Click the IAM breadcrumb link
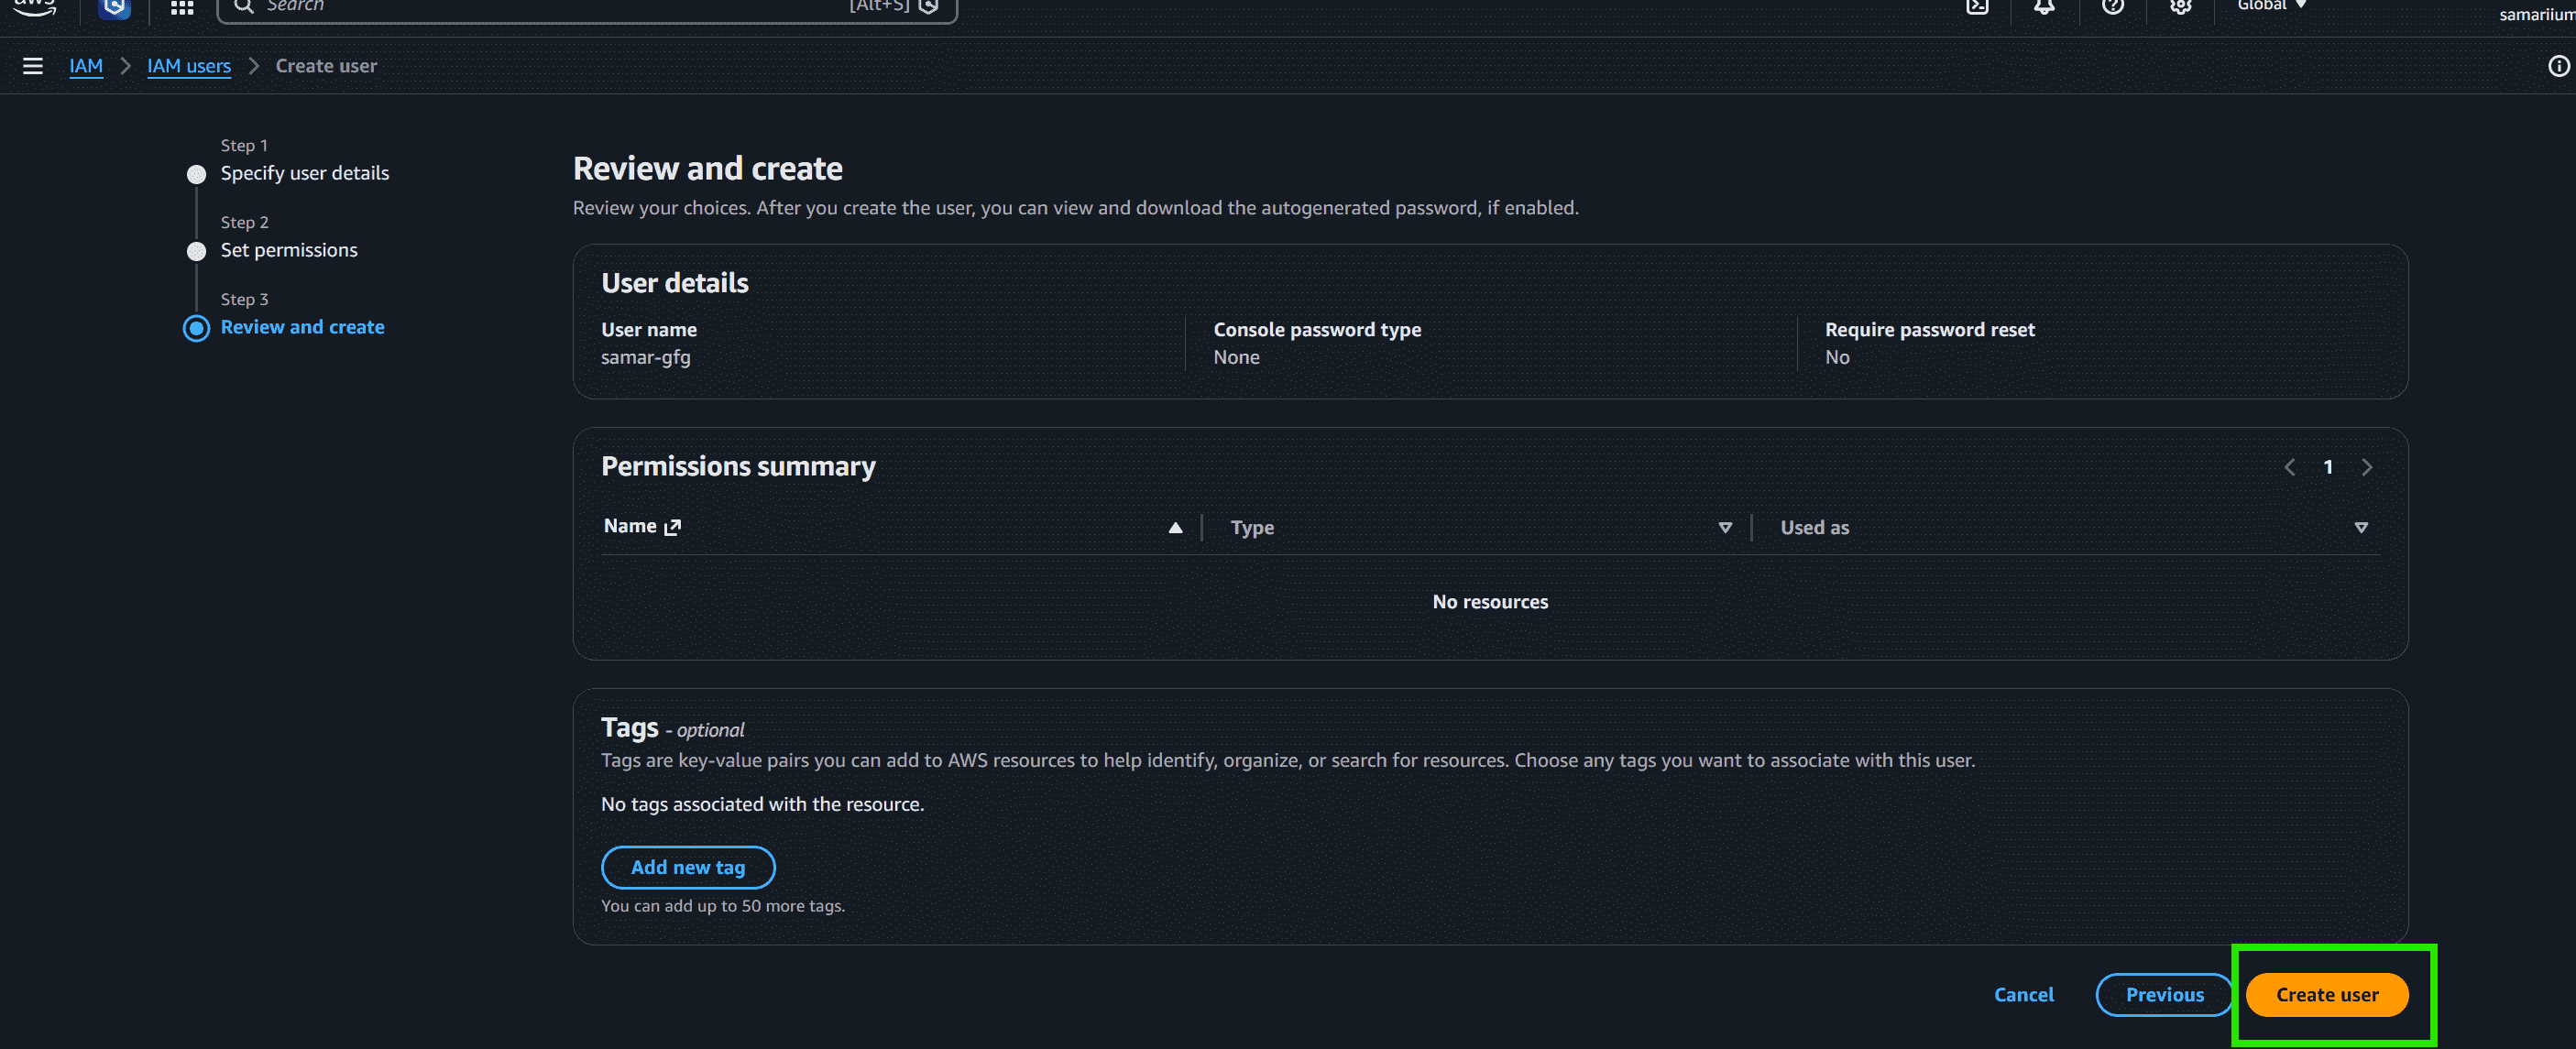 [x=86, y=66]
